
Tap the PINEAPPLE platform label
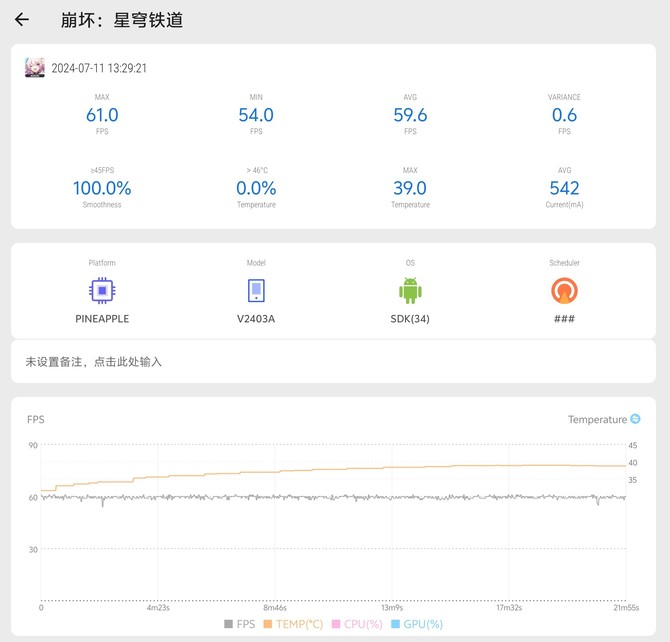(x=102, y=319)
